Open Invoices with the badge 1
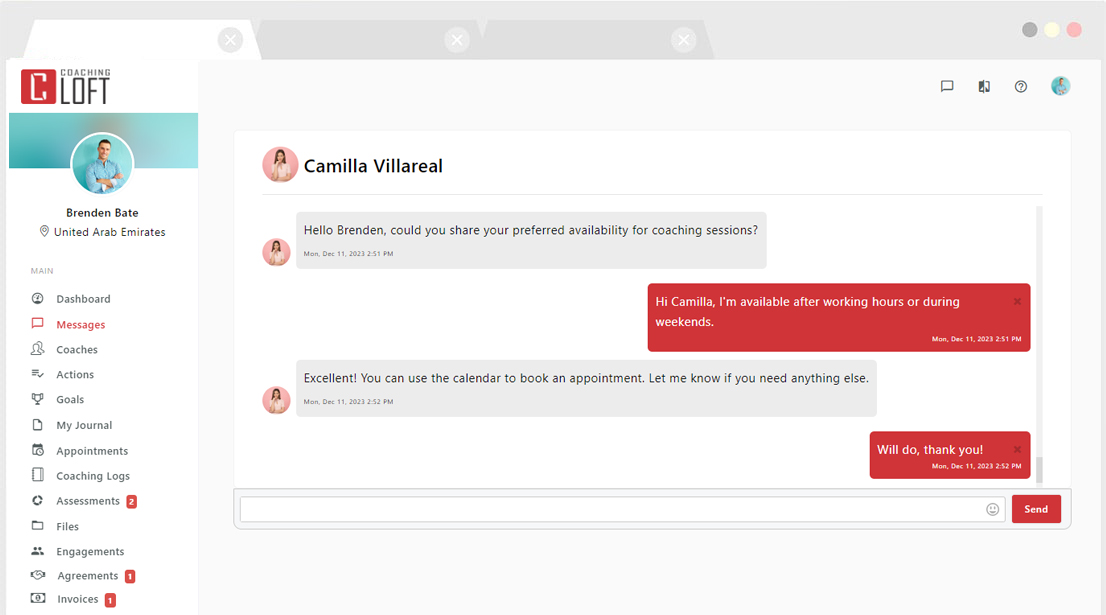Viewport: 1106px width, 615px height. (x=75, y=599)
